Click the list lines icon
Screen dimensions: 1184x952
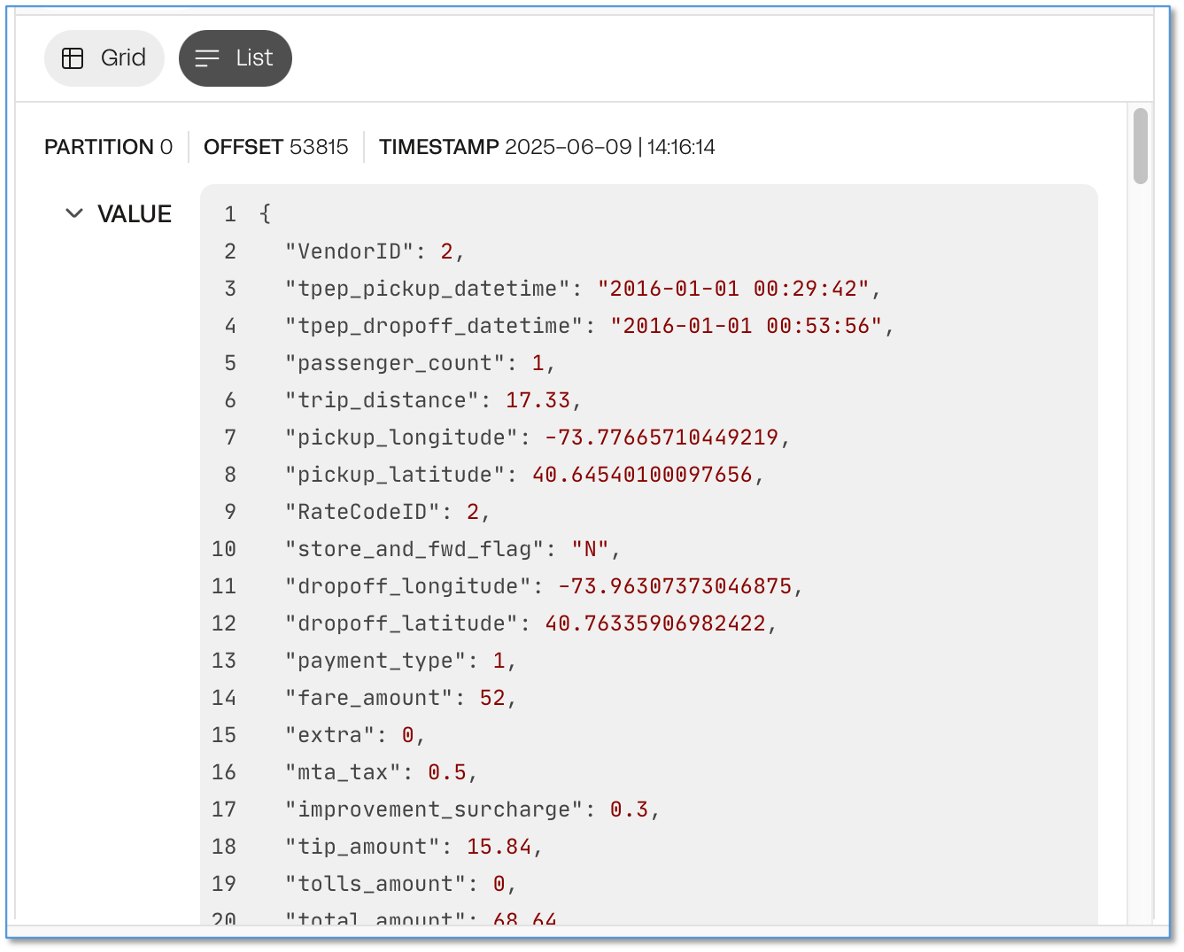(x=207, y=58)
